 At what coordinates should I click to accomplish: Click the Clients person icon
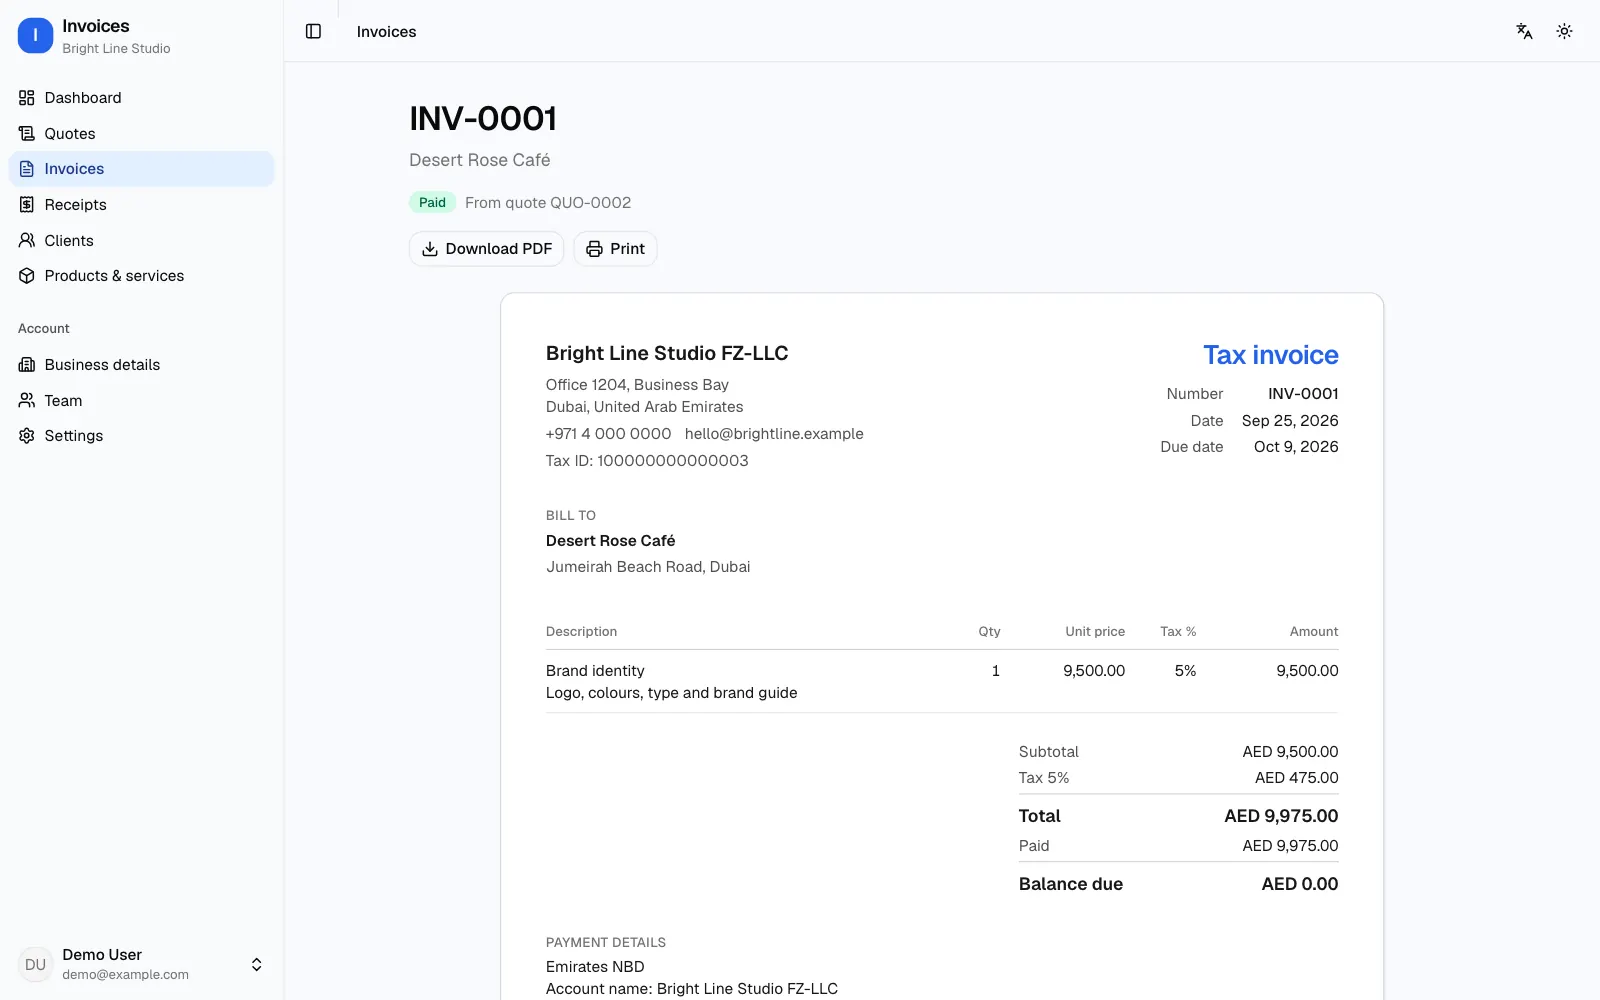[27, 240]
